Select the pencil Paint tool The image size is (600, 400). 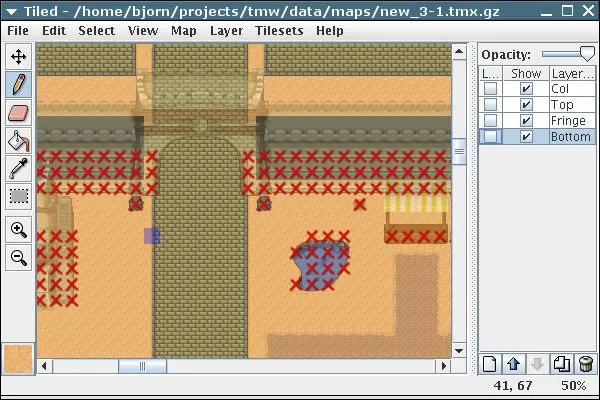point(18,85)
